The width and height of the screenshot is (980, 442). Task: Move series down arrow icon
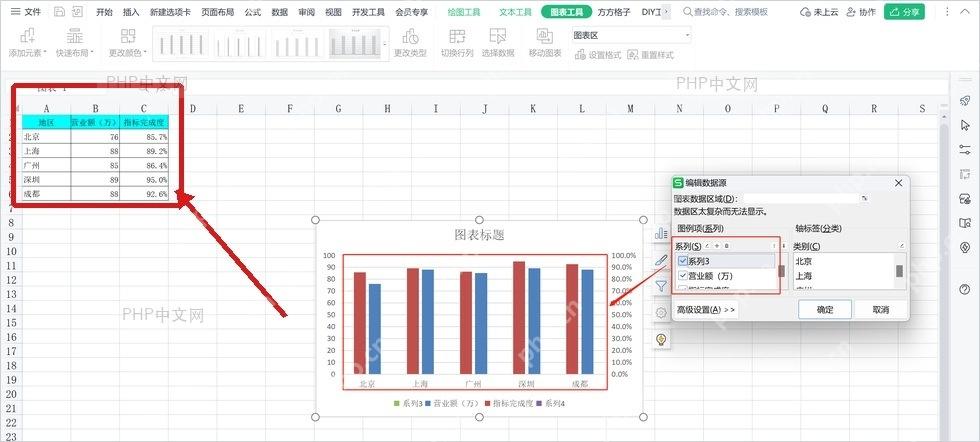[x=784, y=246]
